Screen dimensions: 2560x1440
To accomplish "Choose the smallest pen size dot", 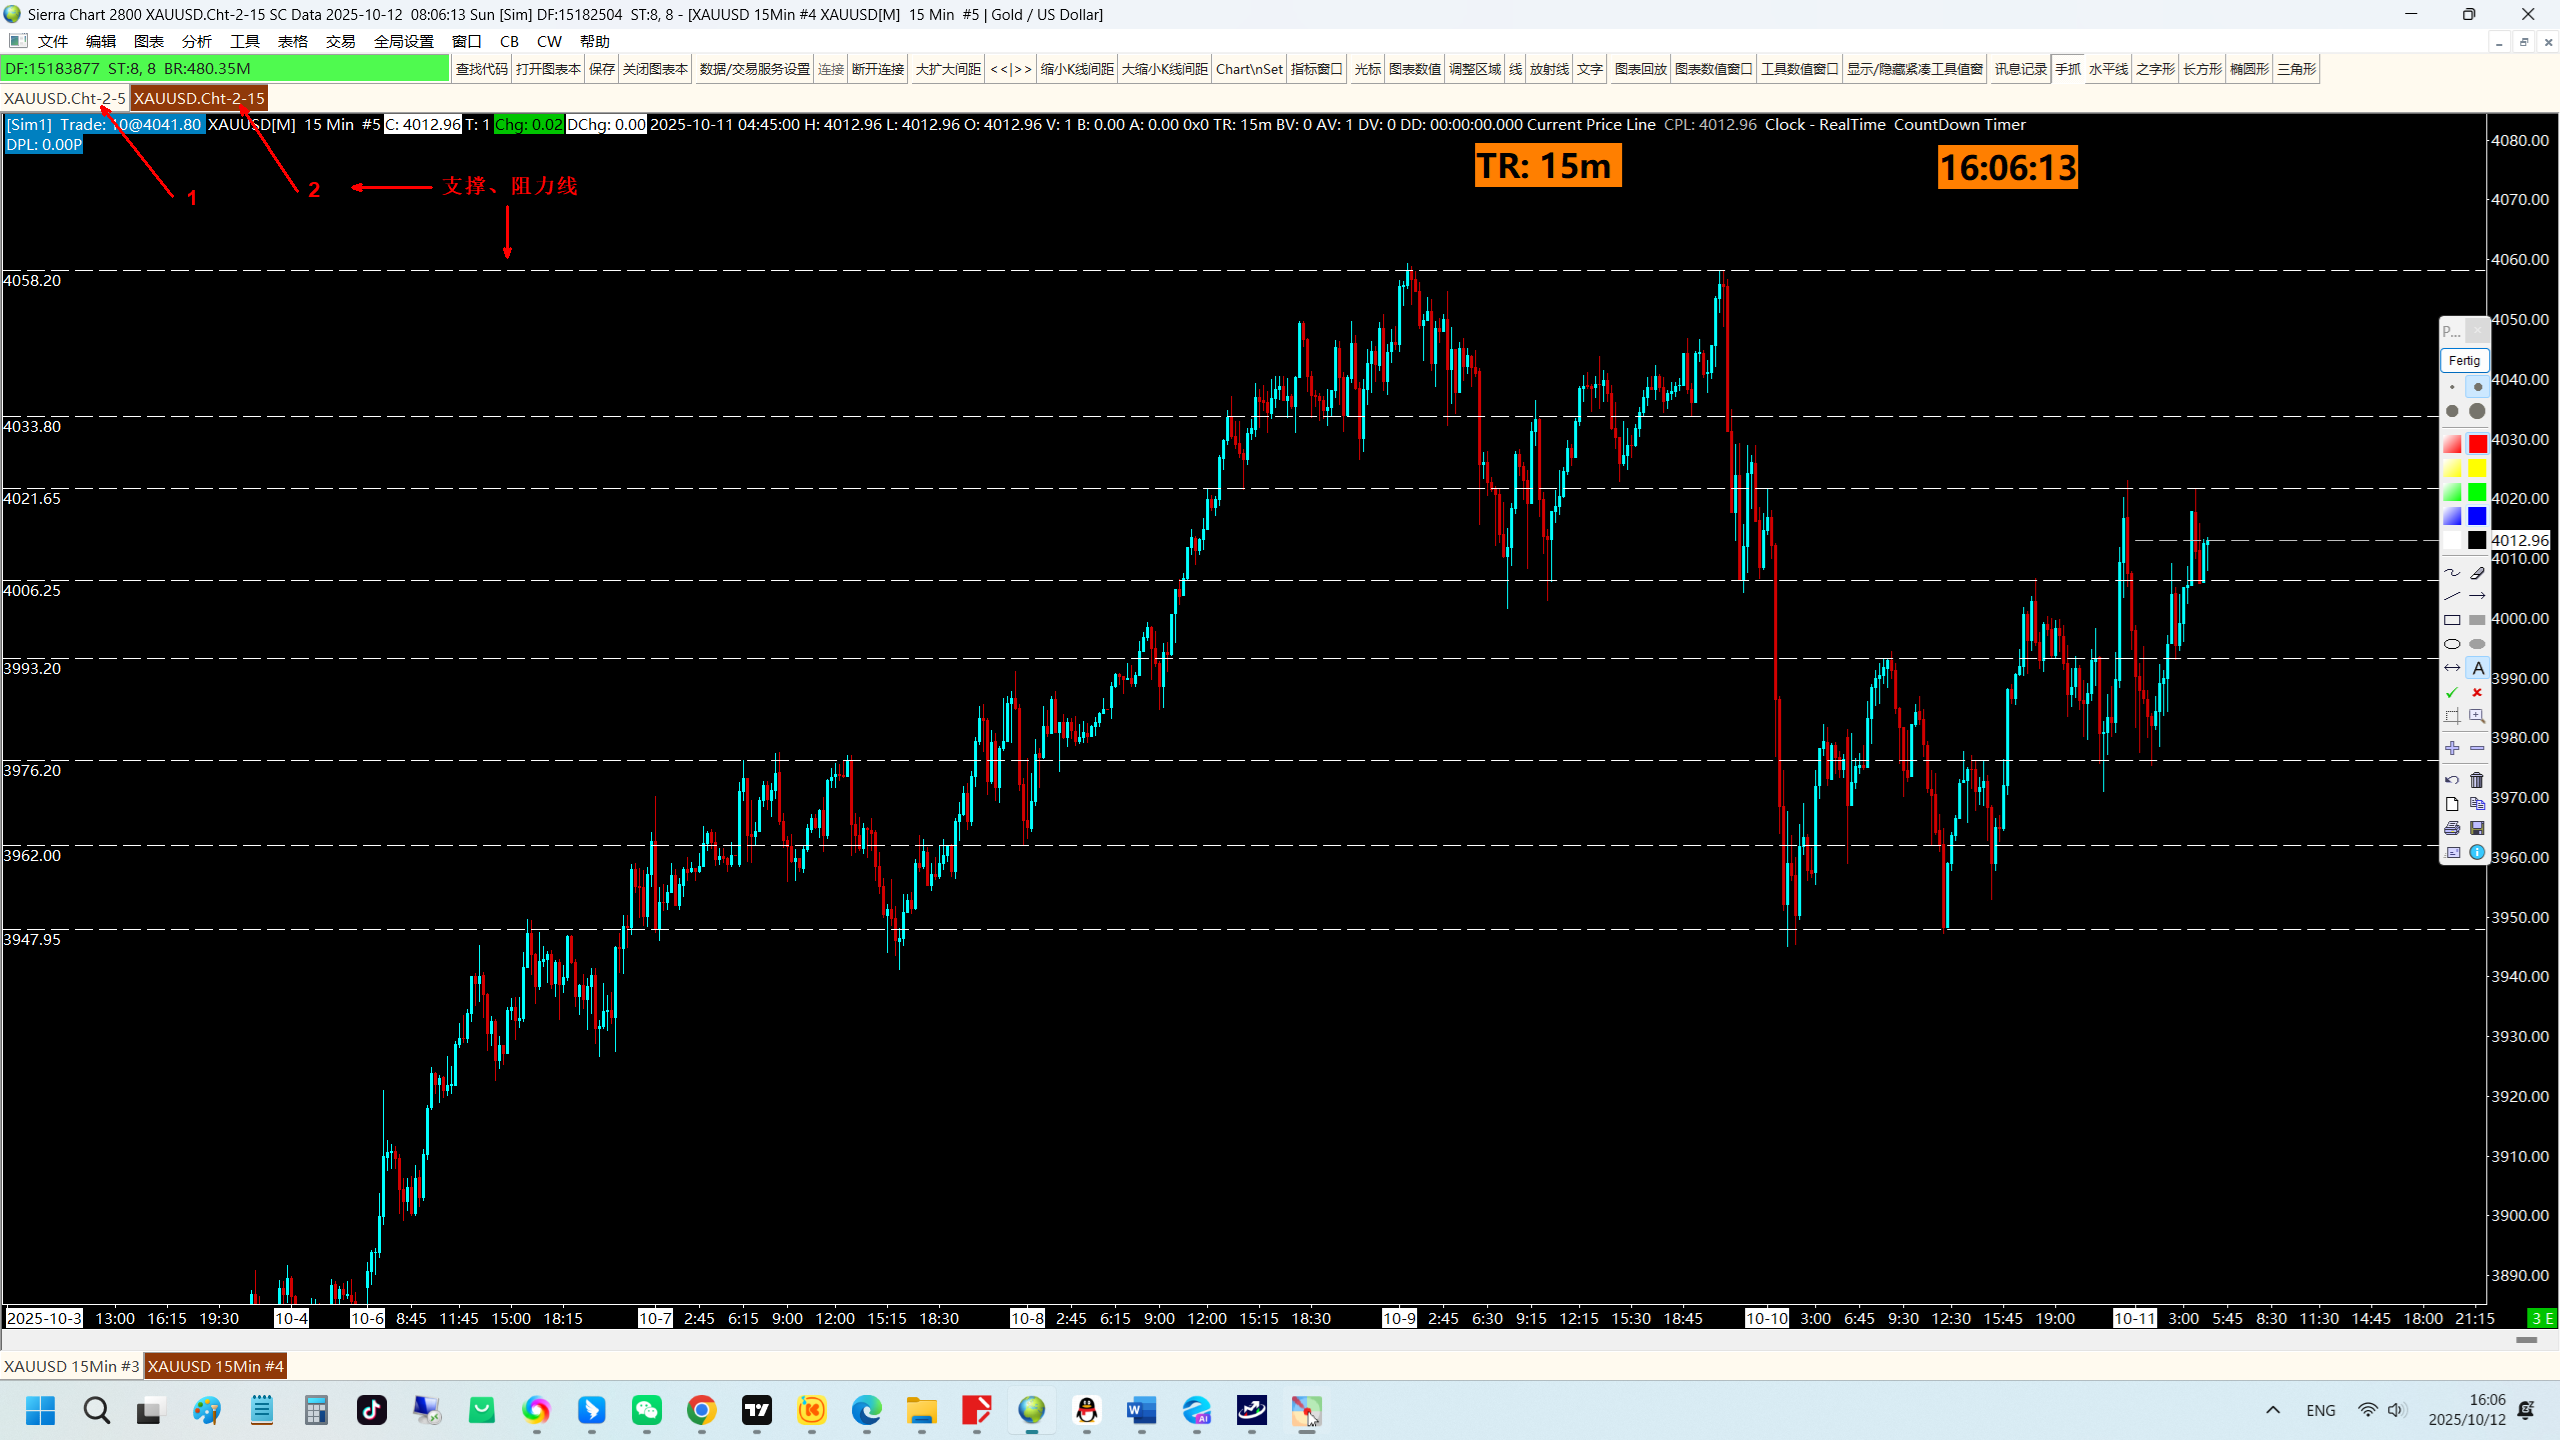I will [2452, 387].
